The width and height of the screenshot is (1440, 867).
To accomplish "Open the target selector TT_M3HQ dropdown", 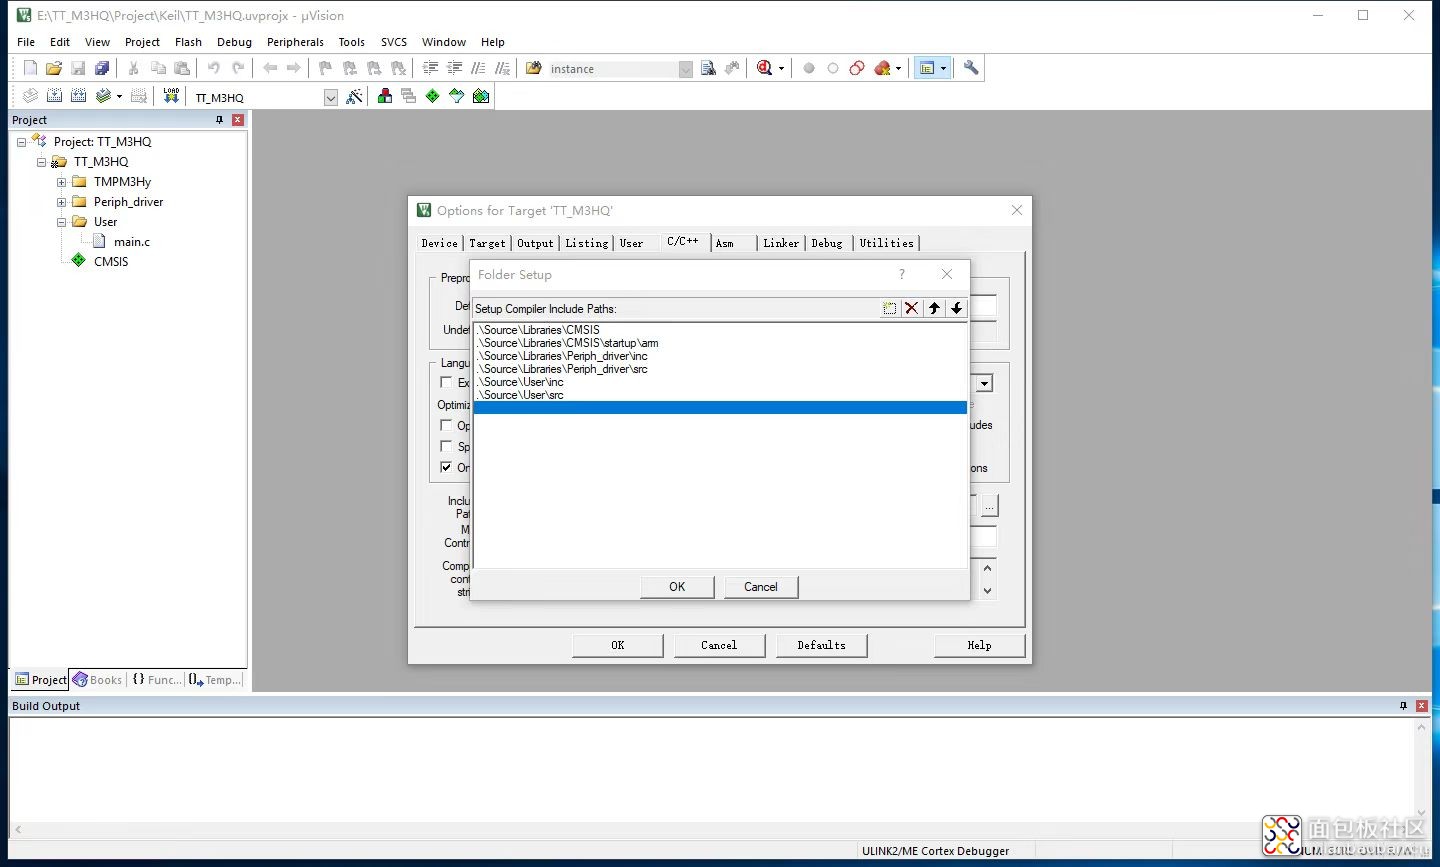I will [x=331, y=97].
